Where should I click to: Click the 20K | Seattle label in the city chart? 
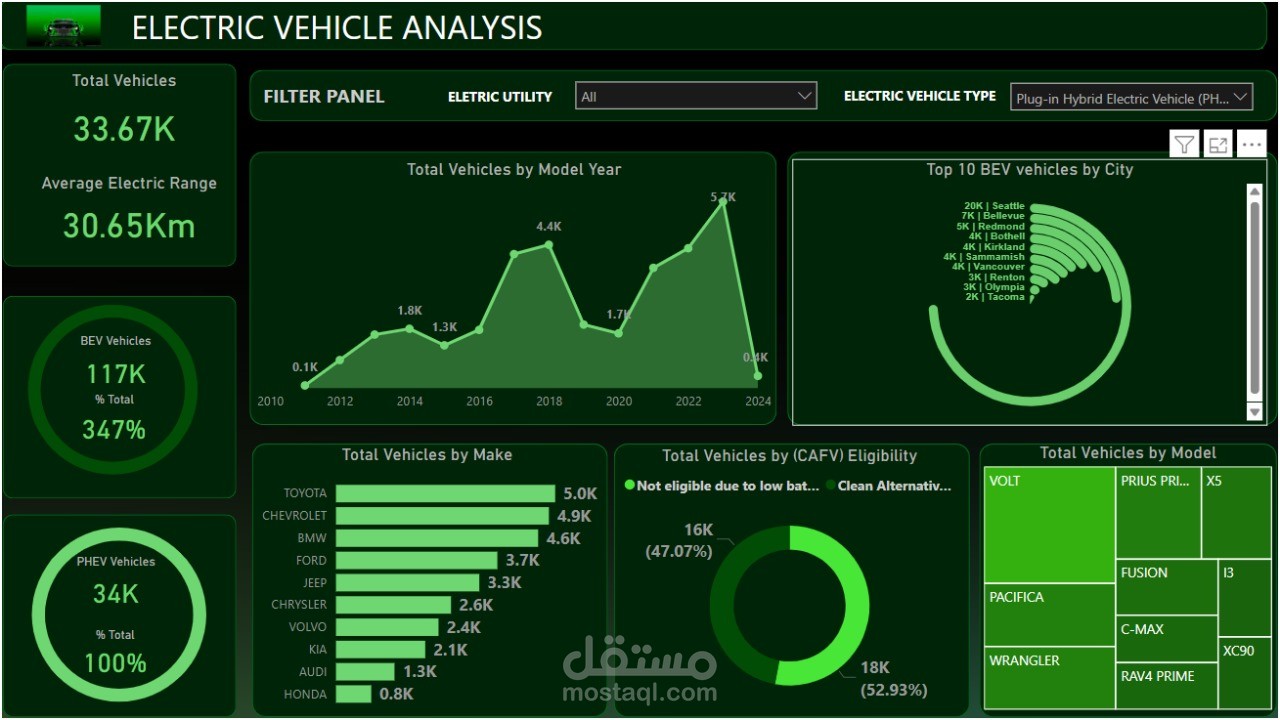[994, 206]
